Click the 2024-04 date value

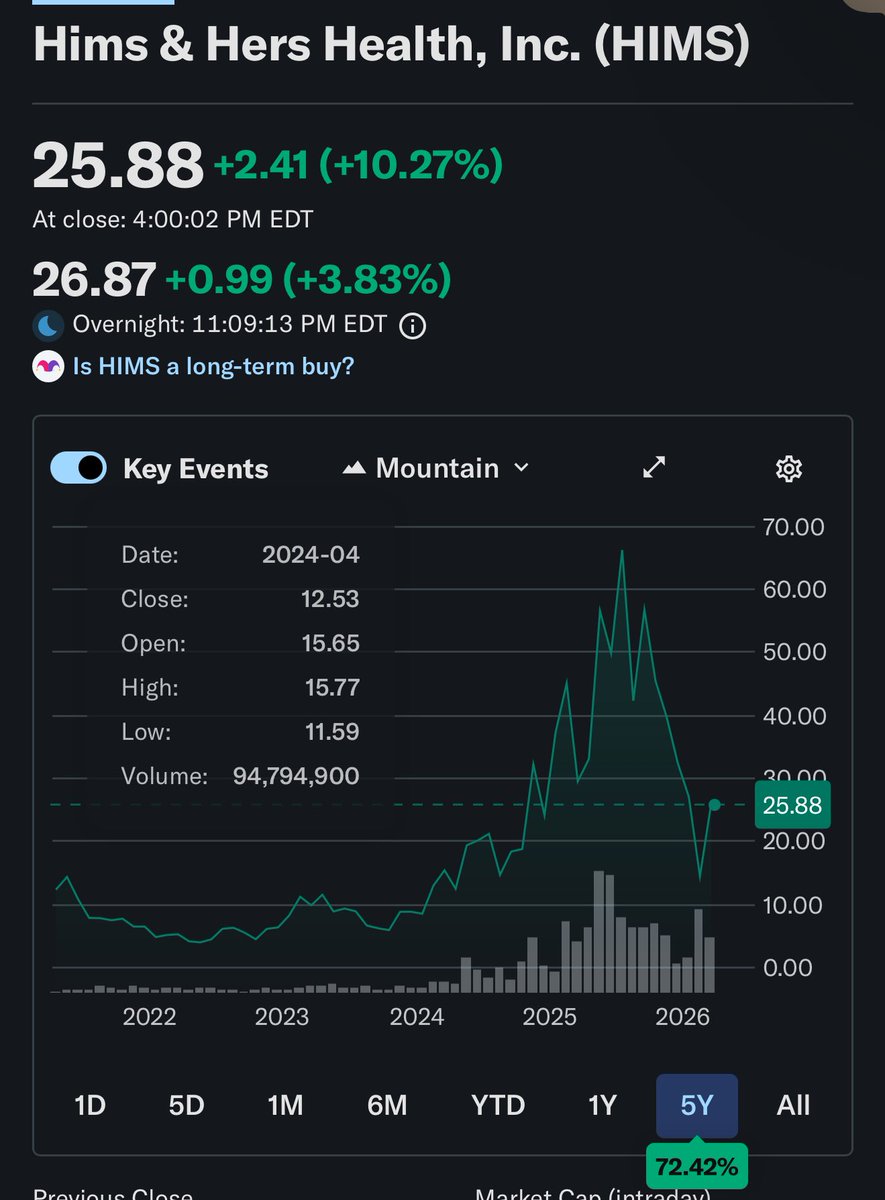(311, 555)
